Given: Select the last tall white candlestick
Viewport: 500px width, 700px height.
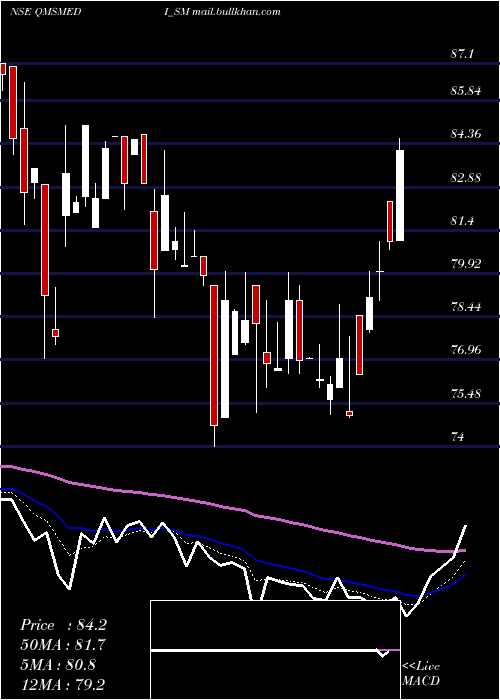Looking at the screenshot, I should click(400, 195).
